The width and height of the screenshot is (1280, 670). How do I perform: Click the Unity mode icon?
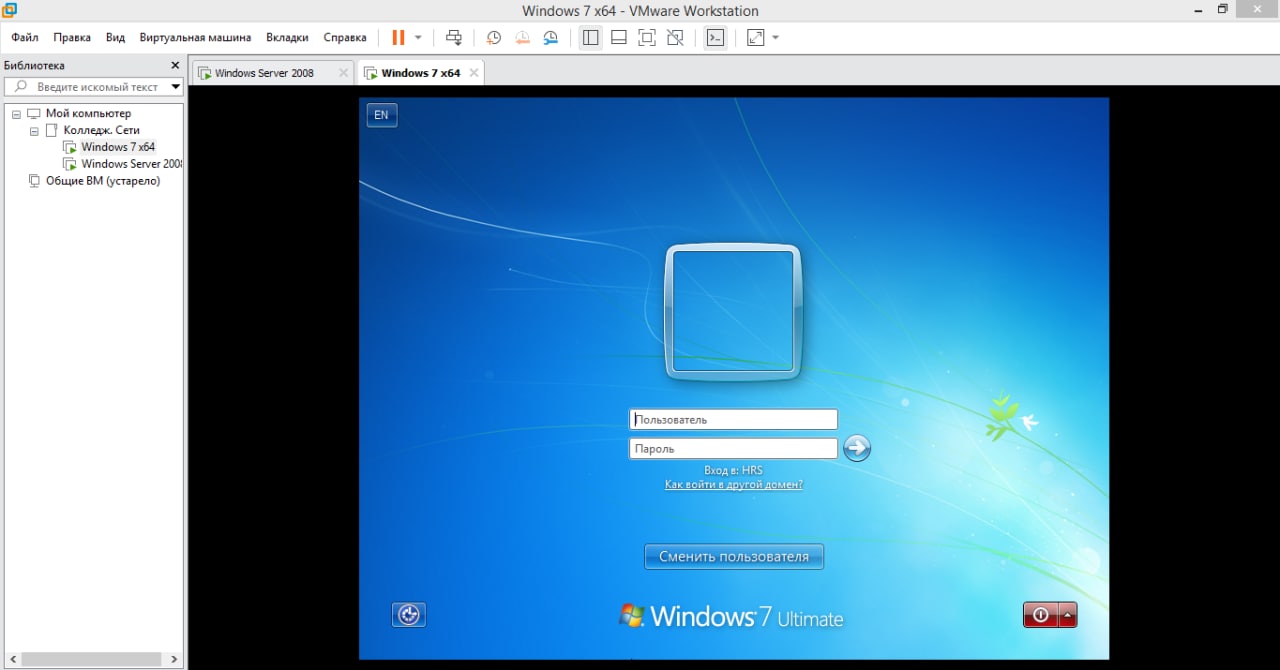(x=675, y=38)
